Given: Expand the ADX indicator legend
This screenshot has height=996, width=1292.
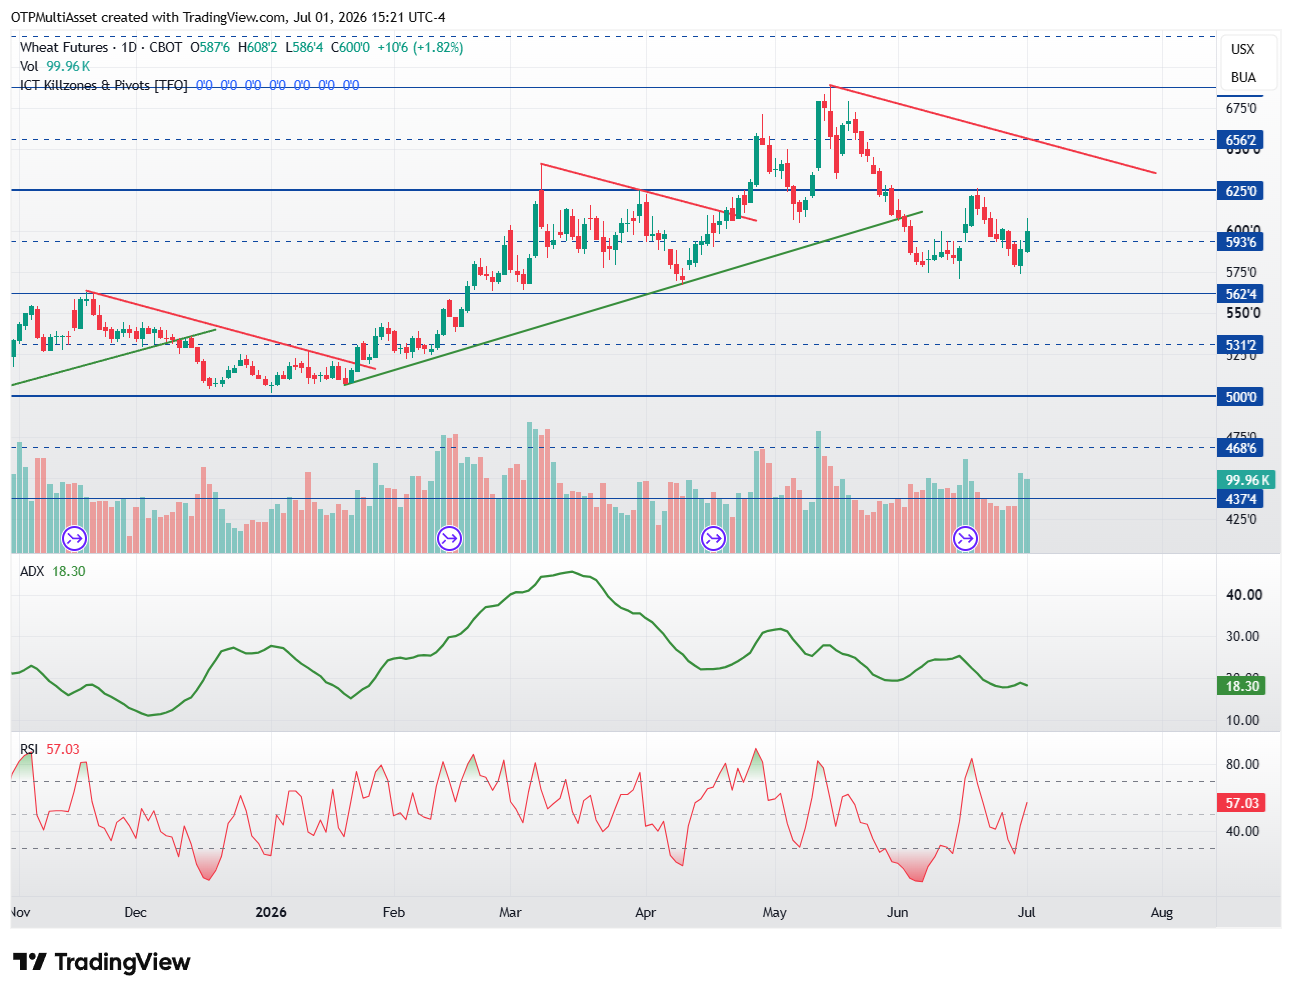Looking at the screenshot, I should click(x=34, y=571).
